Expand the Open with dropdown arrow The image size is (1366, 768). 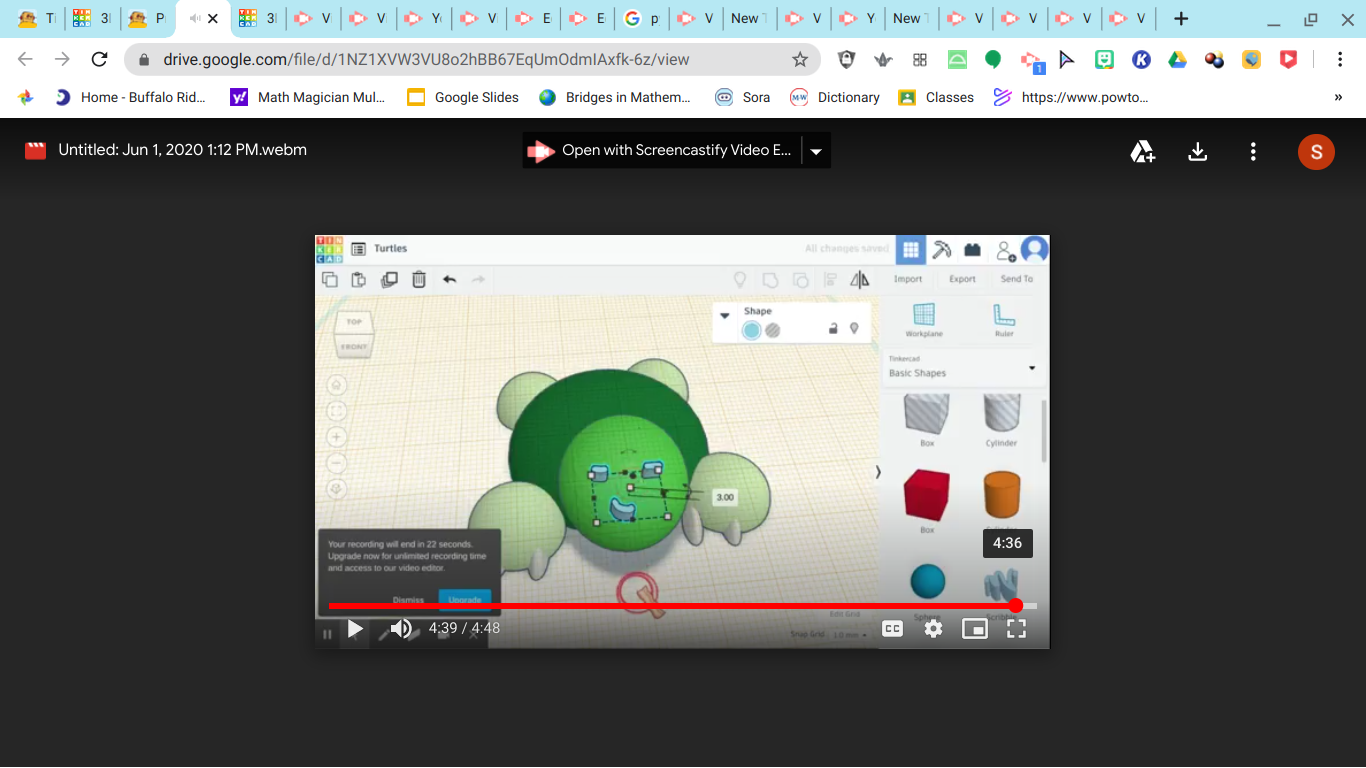[x=816, y=151]
